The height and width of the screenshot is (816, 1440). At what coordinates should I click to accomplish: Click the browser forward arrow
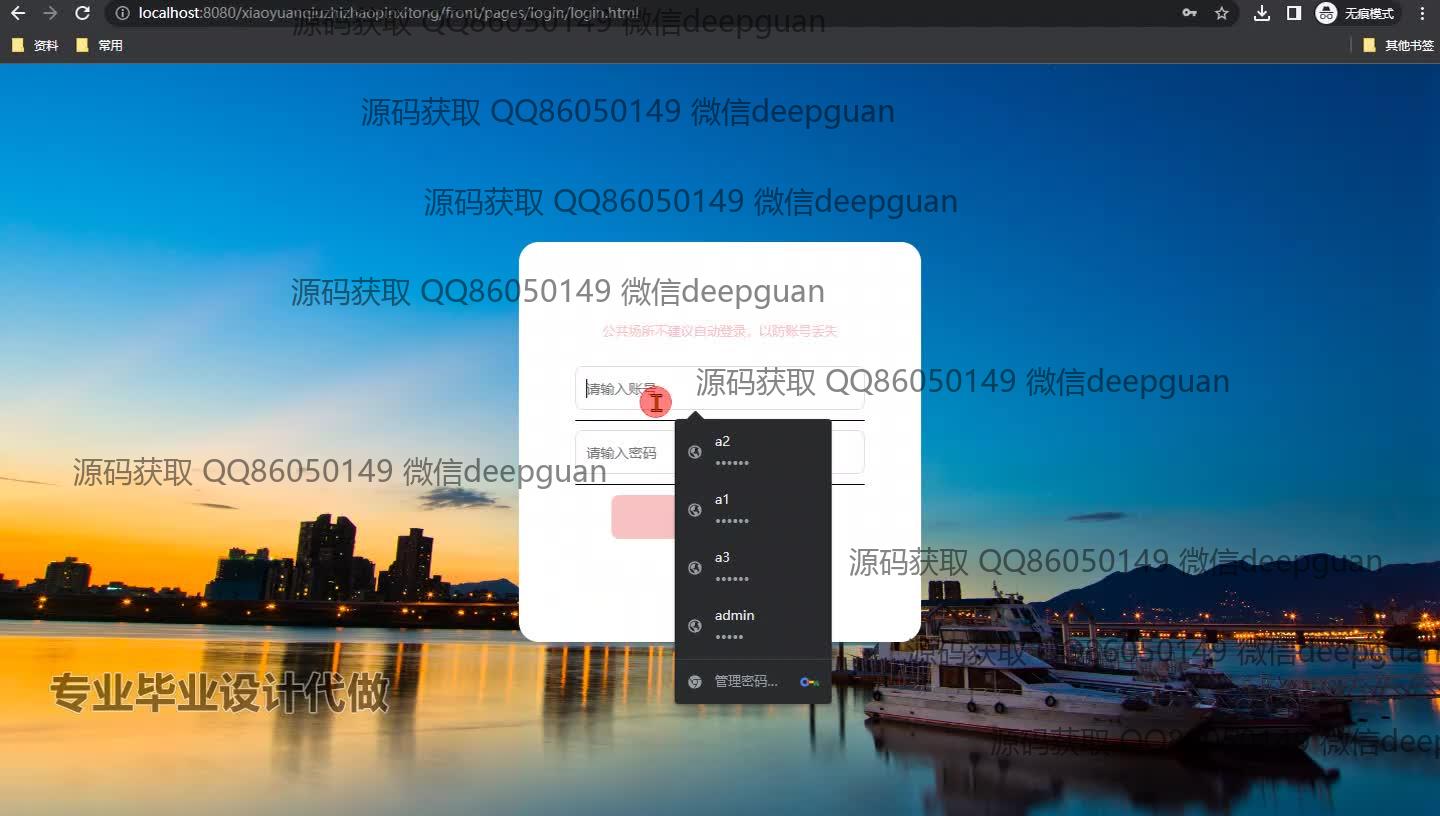click(50, 13)
